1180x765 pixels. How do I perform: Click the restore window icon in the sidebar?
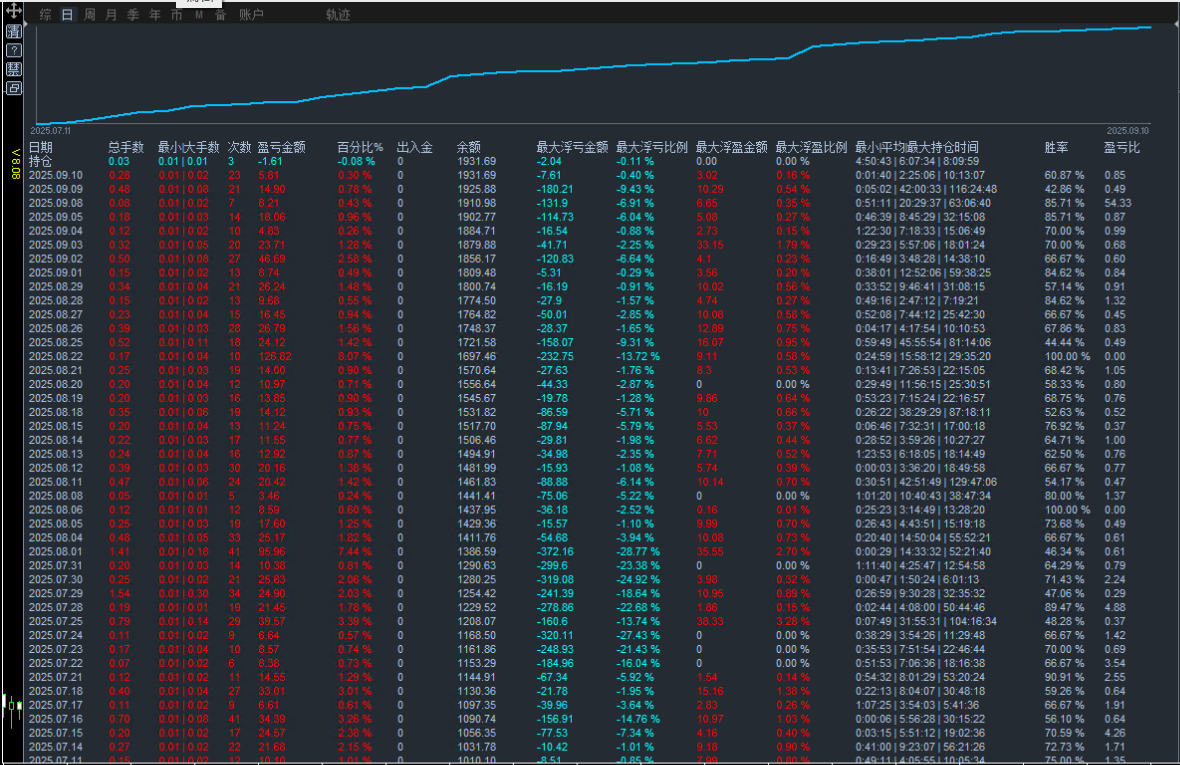click(14, 88)
